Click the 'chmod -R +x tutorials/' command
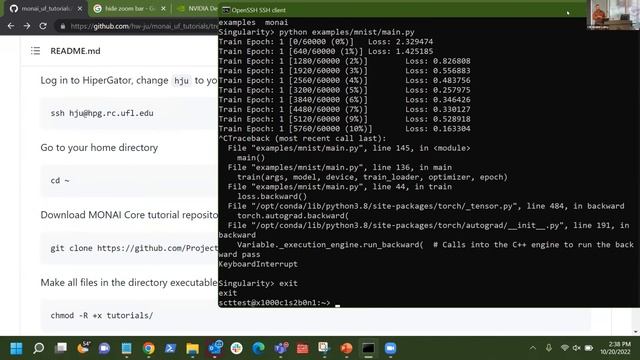 102,316
